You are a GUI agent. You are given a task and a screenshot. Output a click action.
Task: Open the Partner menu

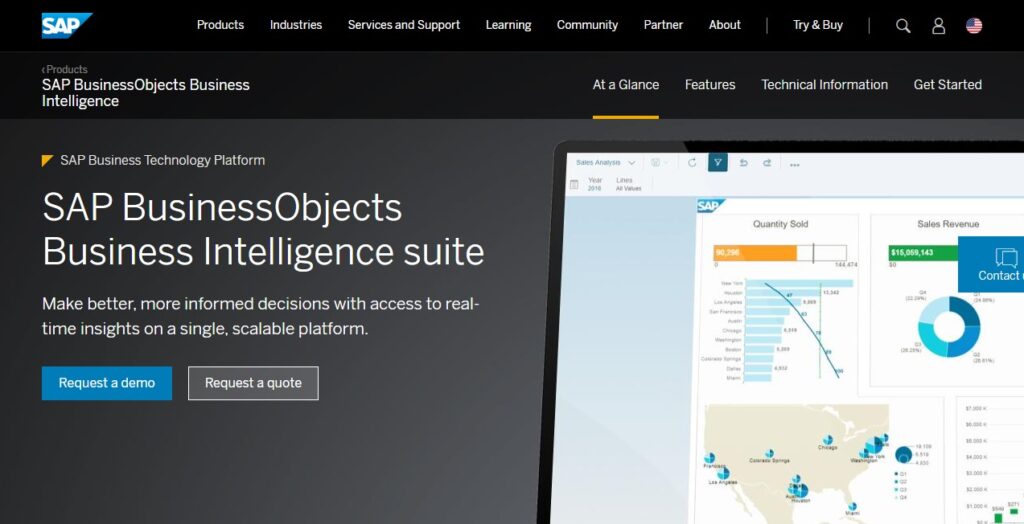tap(663, 25)
